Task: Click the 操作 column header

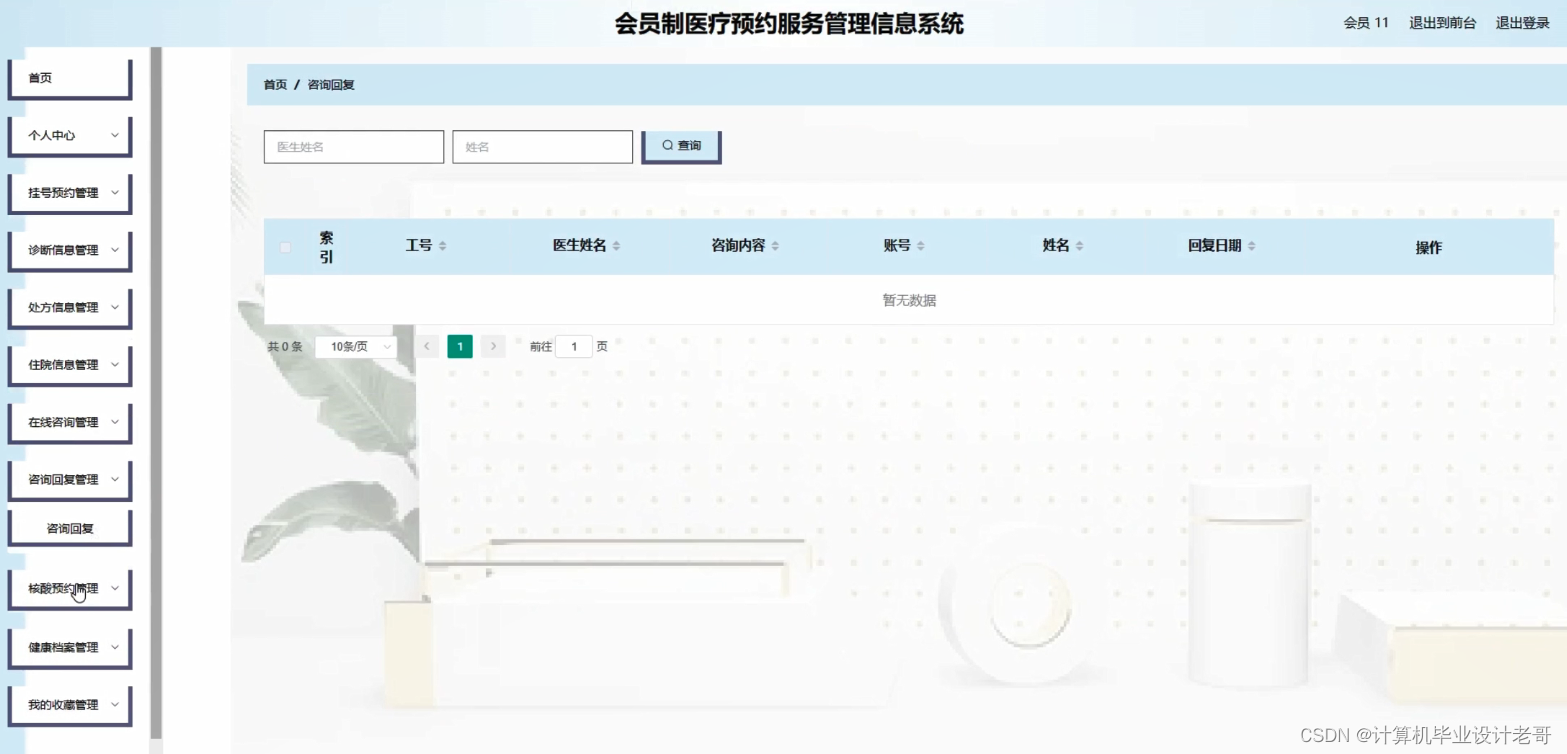Action: click(x=1428, y=248)
